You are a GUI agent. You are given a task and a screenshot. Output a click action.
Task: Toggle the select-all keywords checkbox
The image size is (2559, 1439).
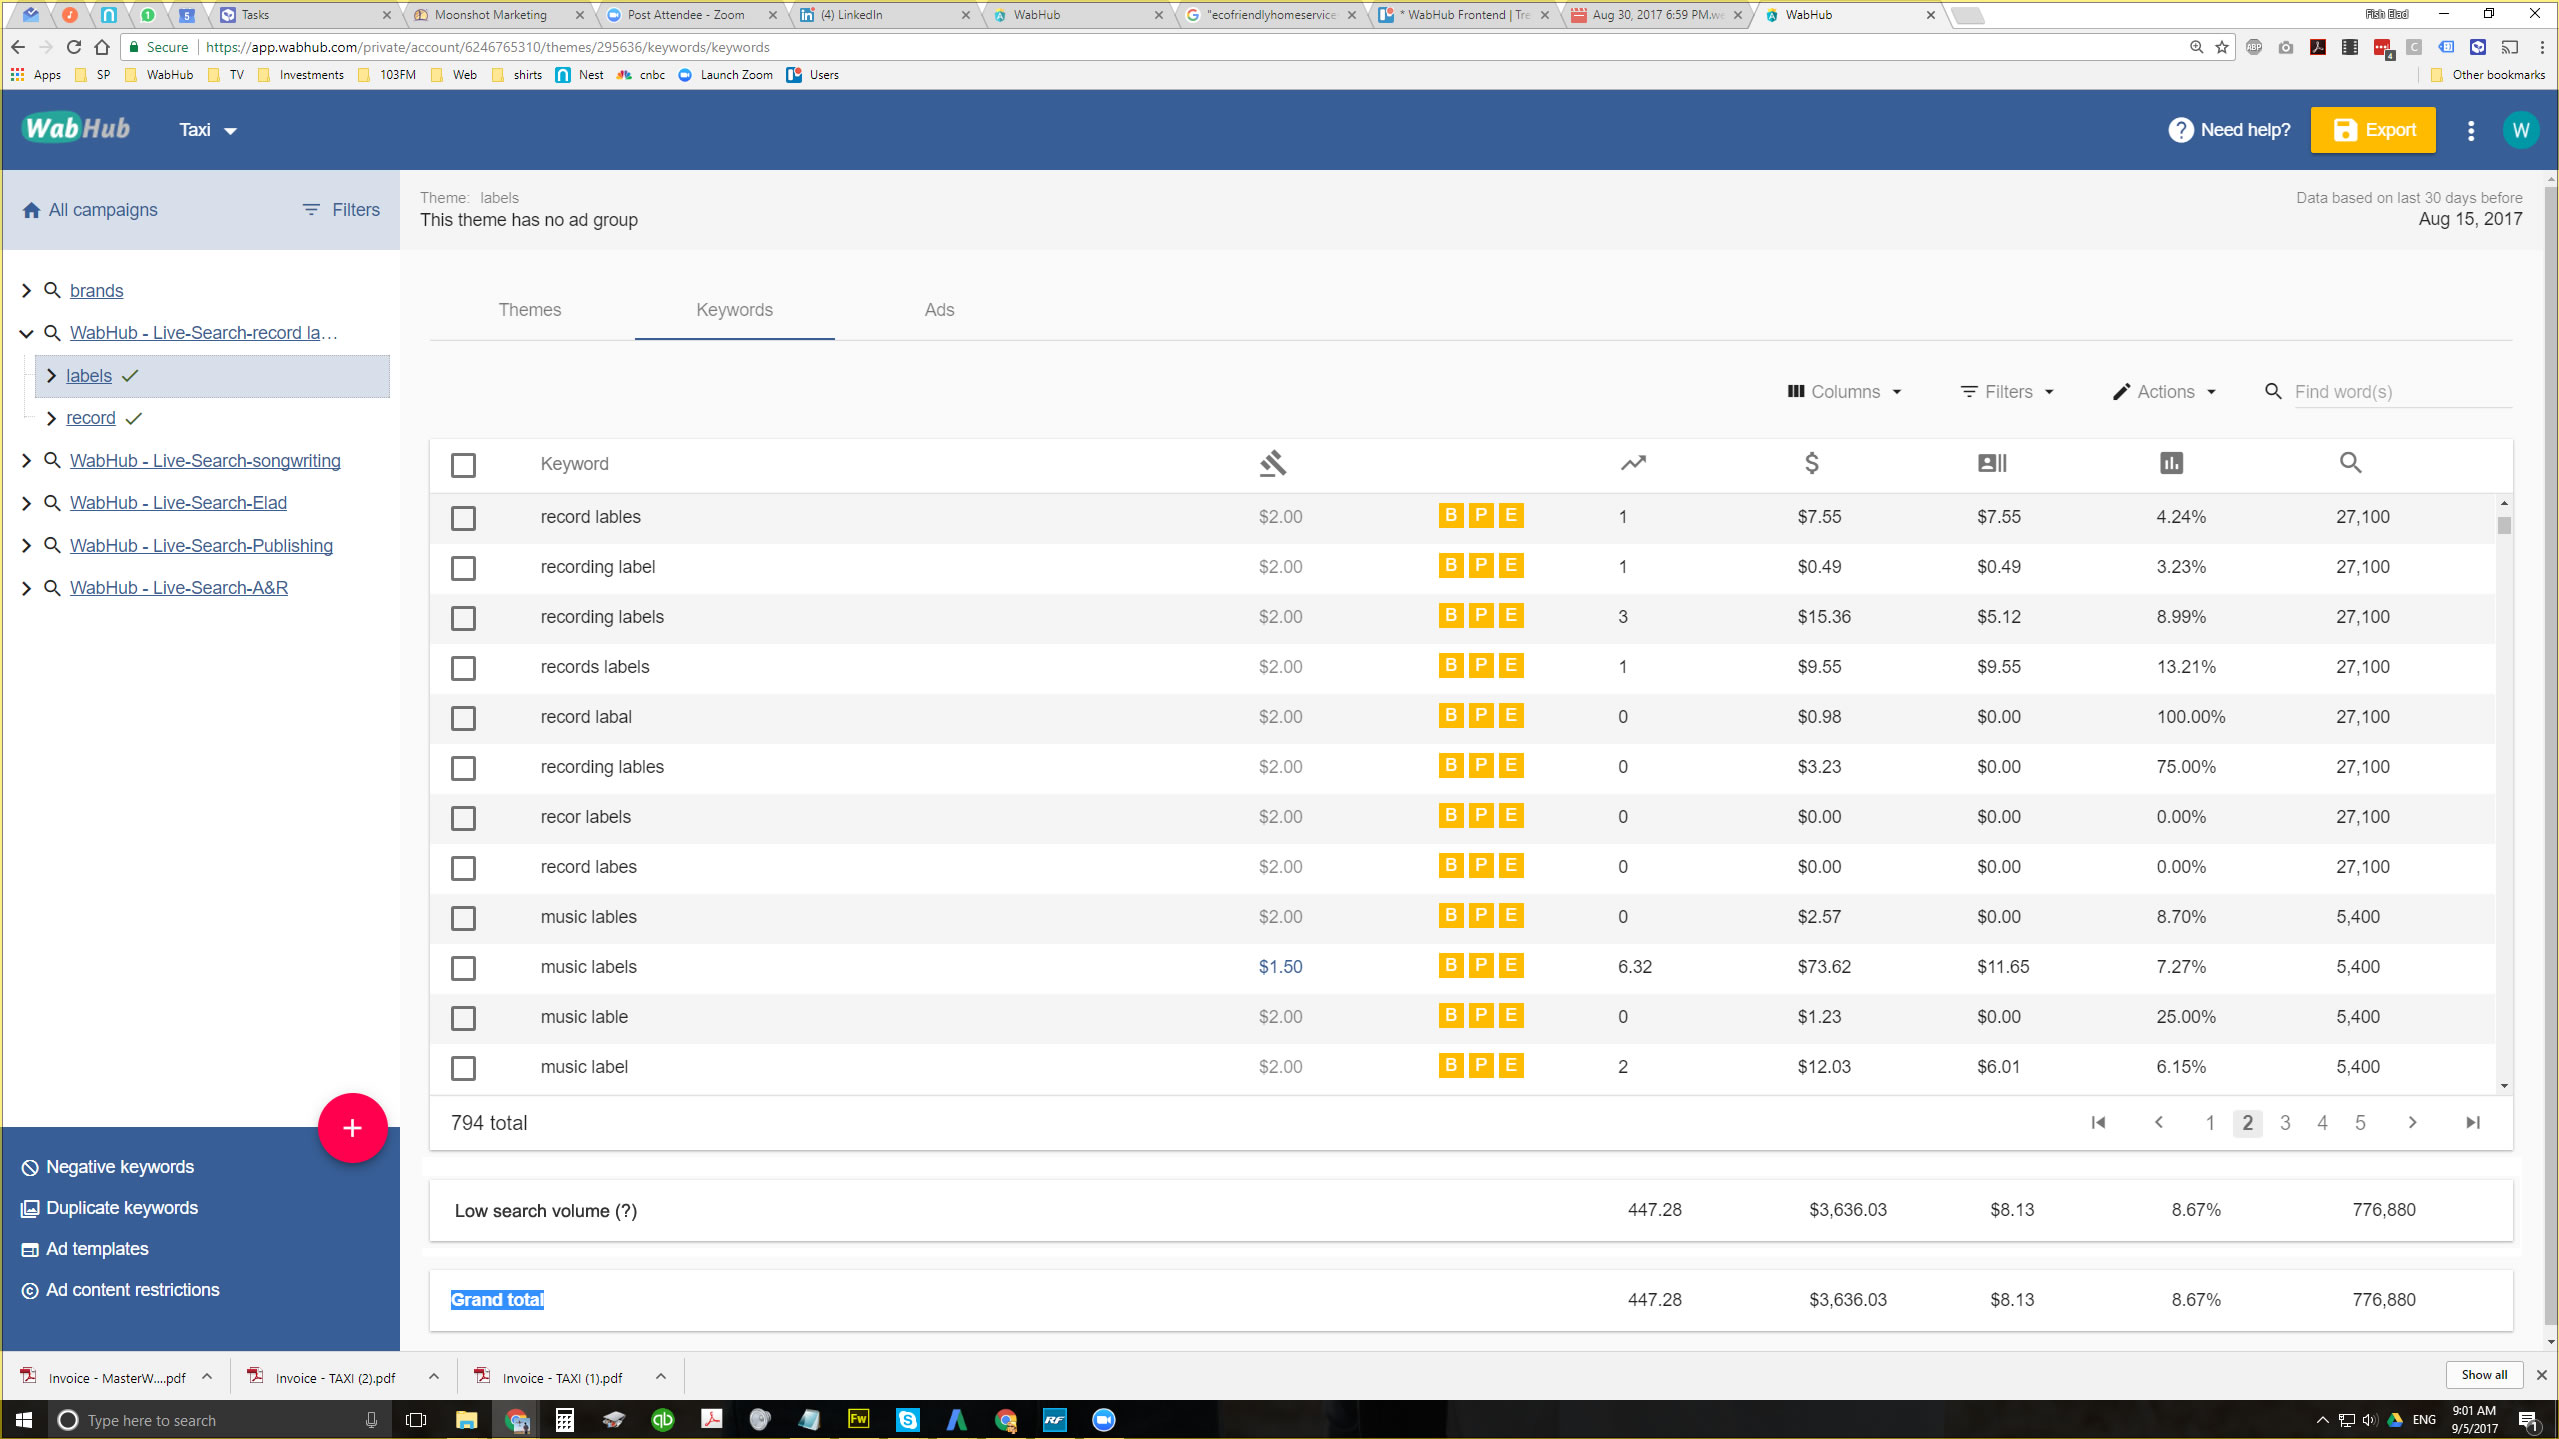[x=463, y=465]
